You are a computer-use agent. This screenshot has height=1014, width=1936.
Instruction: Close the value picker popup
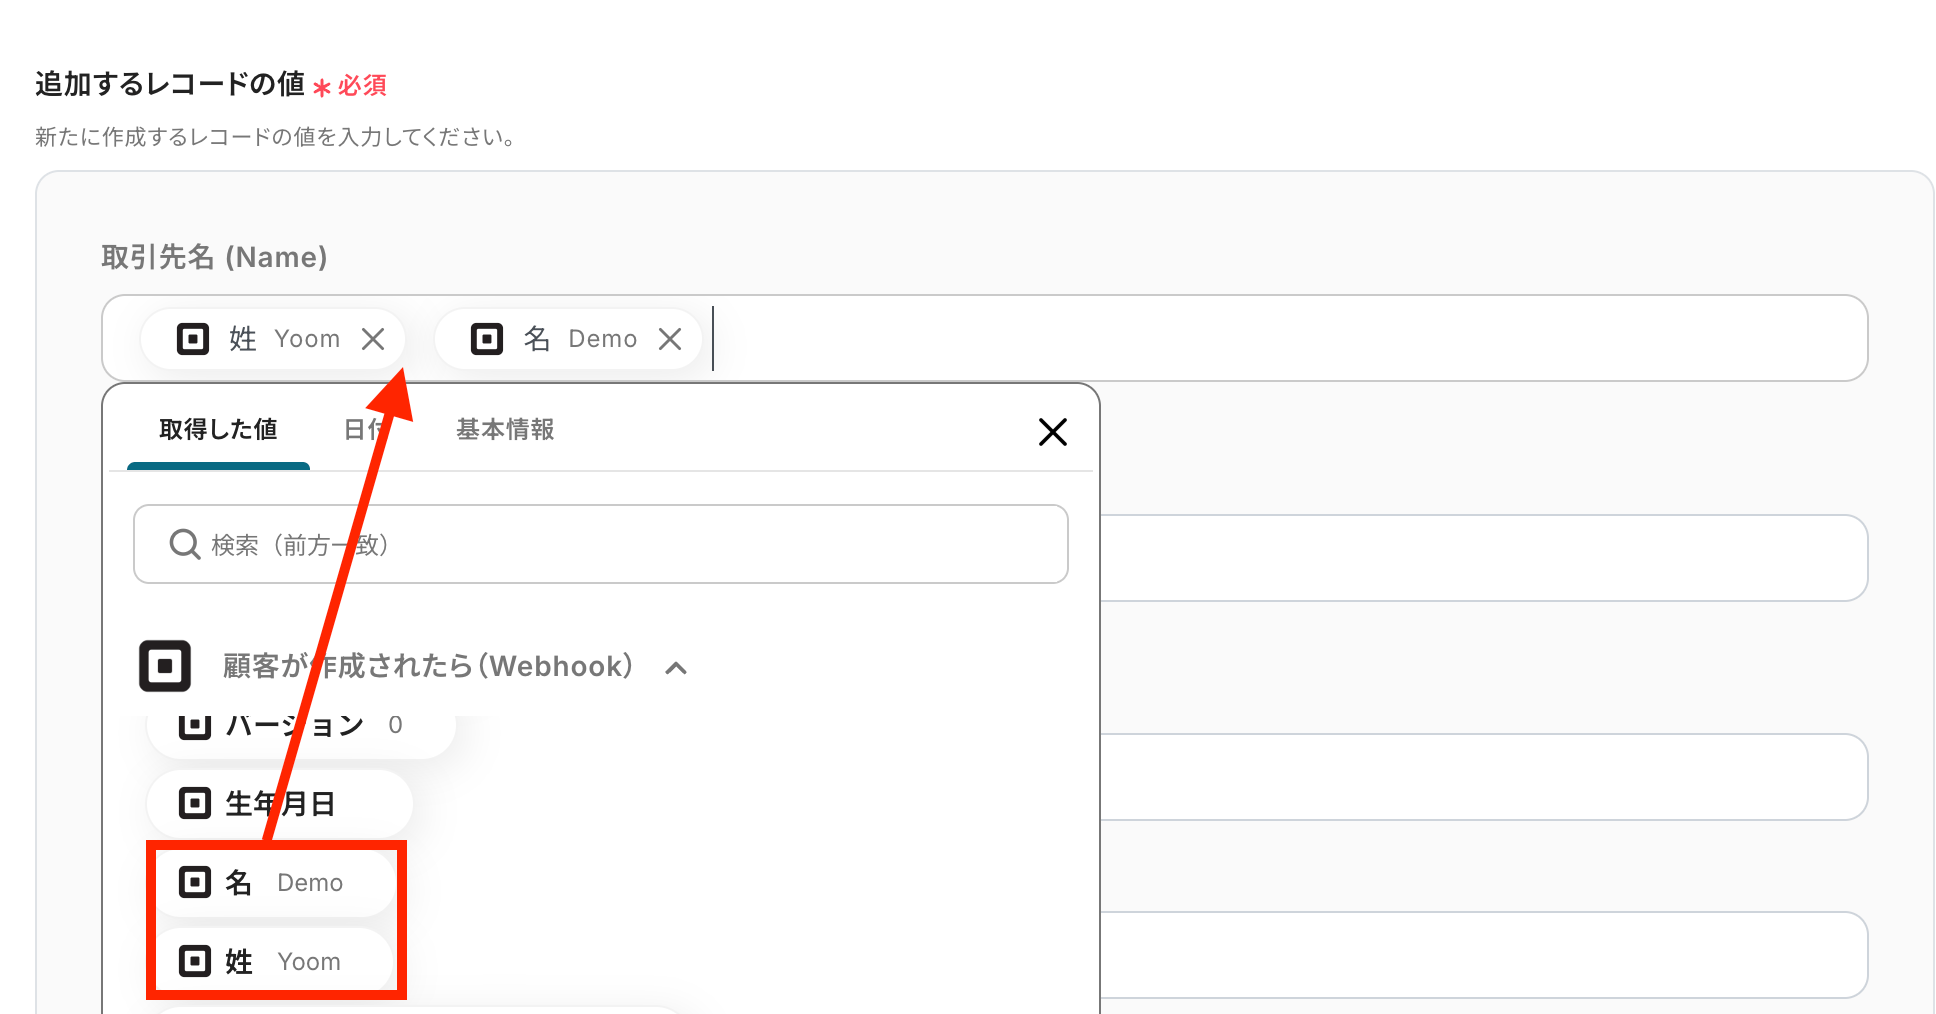point(1052,432)
